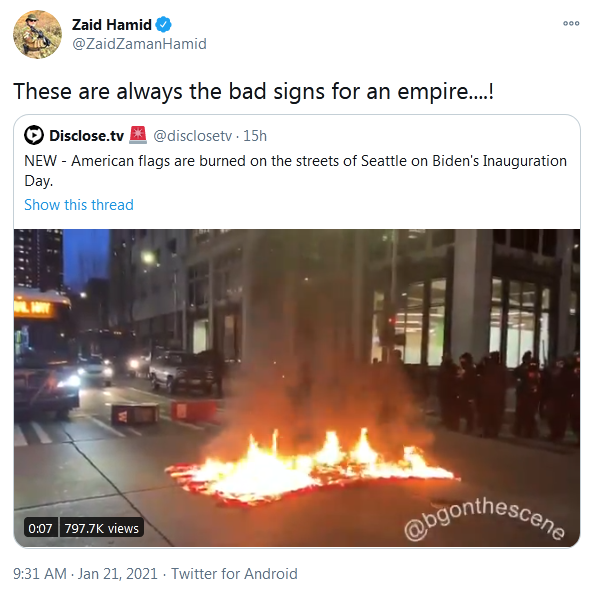The height and width of the screenshot is (590, 596).
Task: Click the Jan 21, 2021 date
Action: point(117,574)
